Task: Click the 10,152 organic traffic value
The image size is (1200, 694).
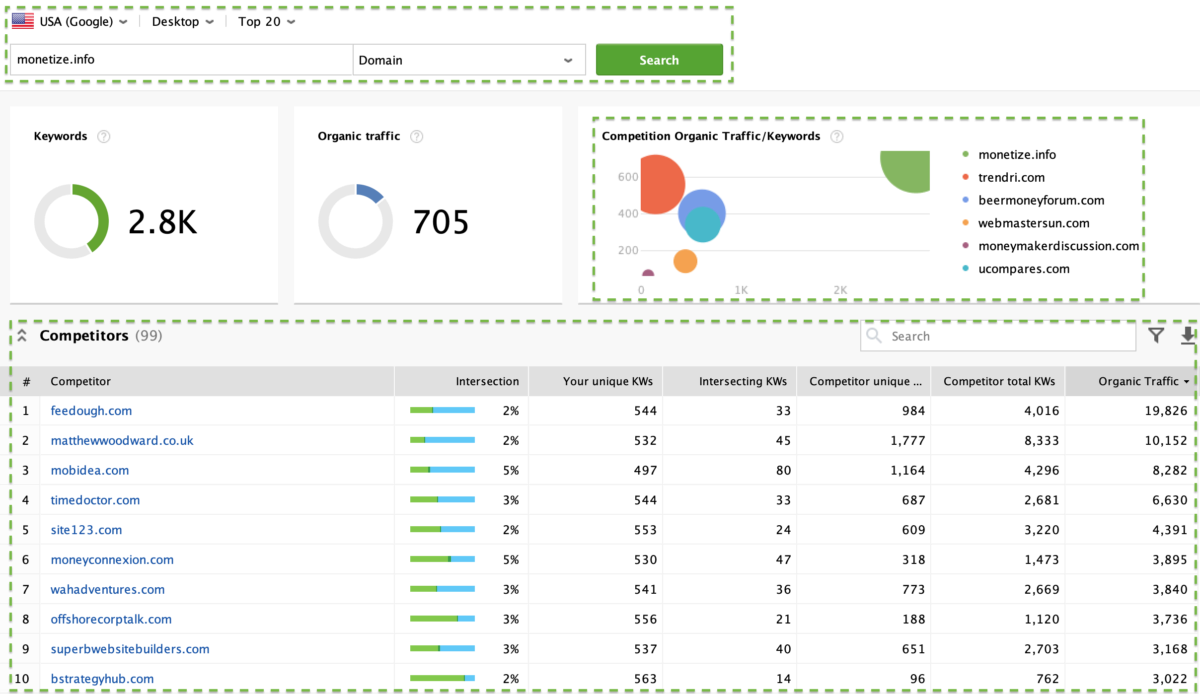Action: tap(1167, 440)
